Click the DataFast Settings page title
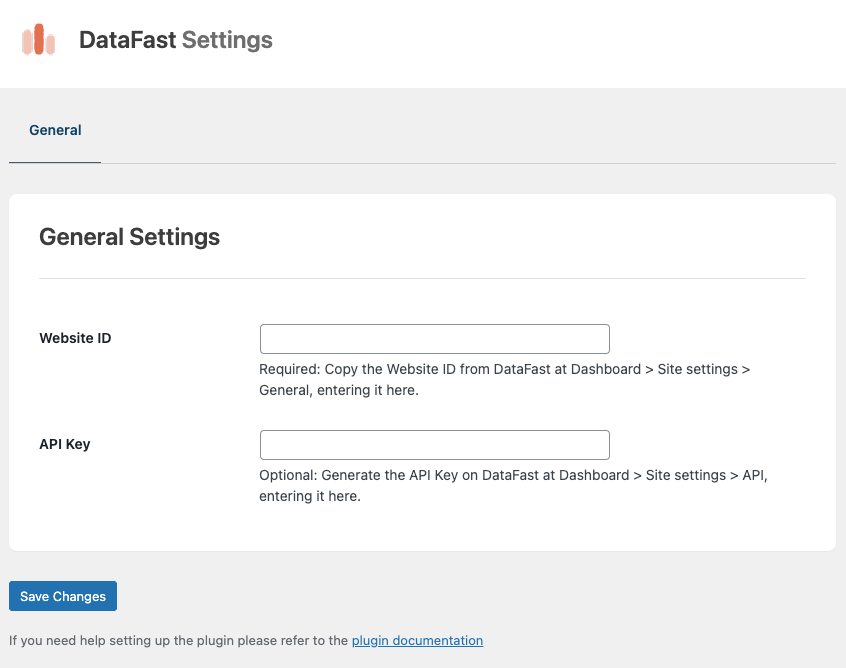Viewport: 846px width, 668px height. 176,40
